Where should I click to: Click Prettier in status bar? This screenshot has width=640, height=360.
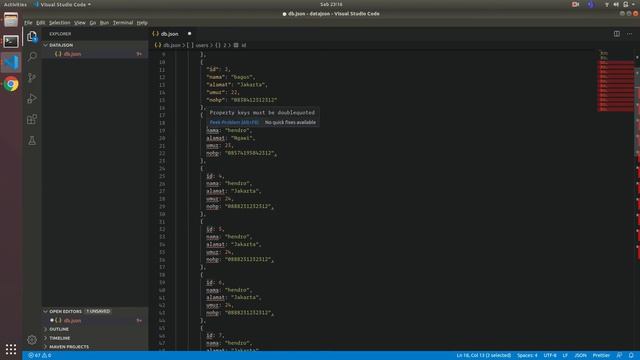pos(601,356)
